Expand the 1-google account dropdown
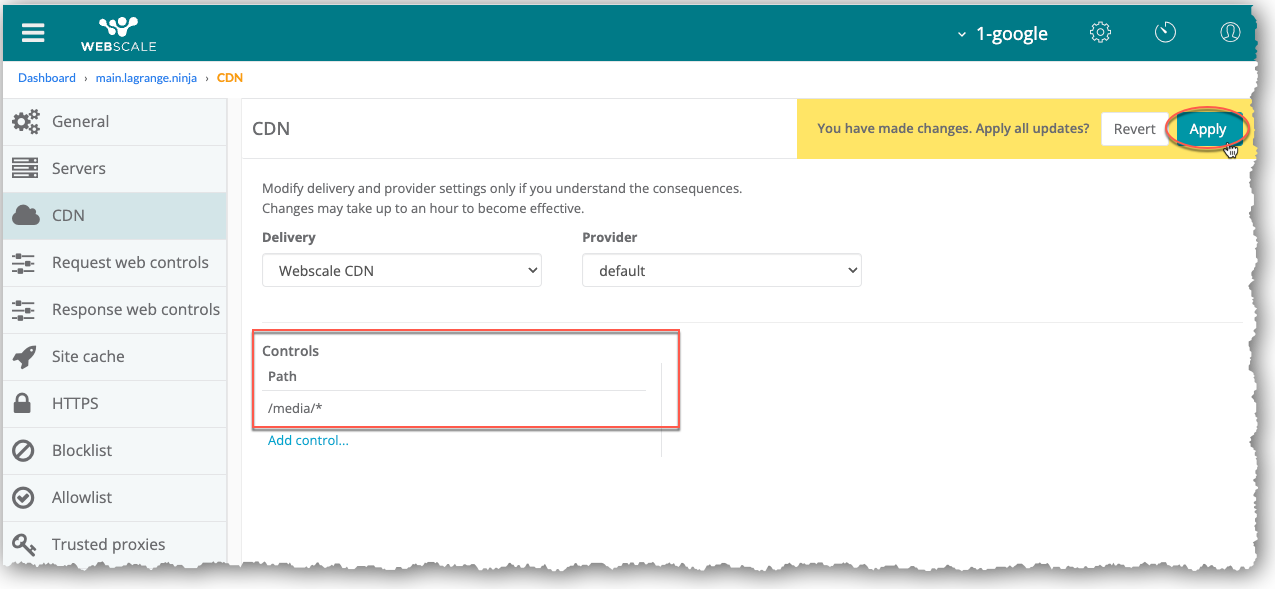 pos(1003,34)
